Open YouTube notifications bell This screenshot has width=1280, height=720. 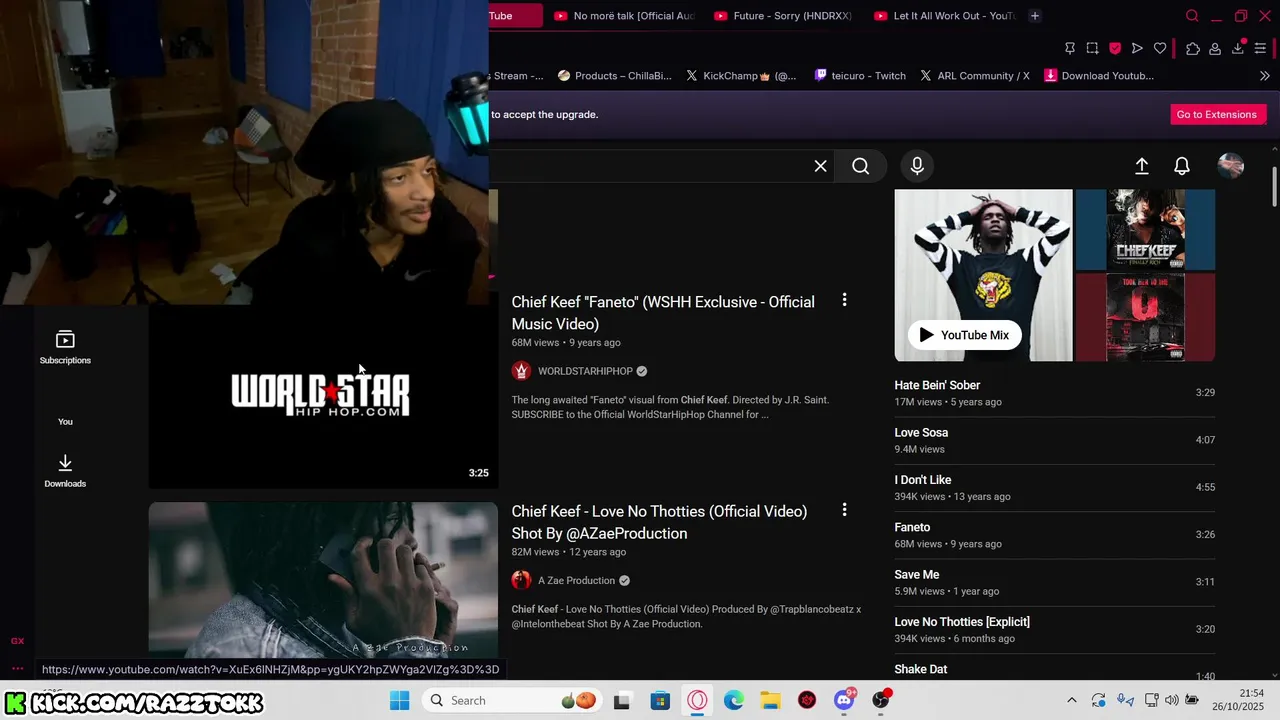coord(1182,166)
